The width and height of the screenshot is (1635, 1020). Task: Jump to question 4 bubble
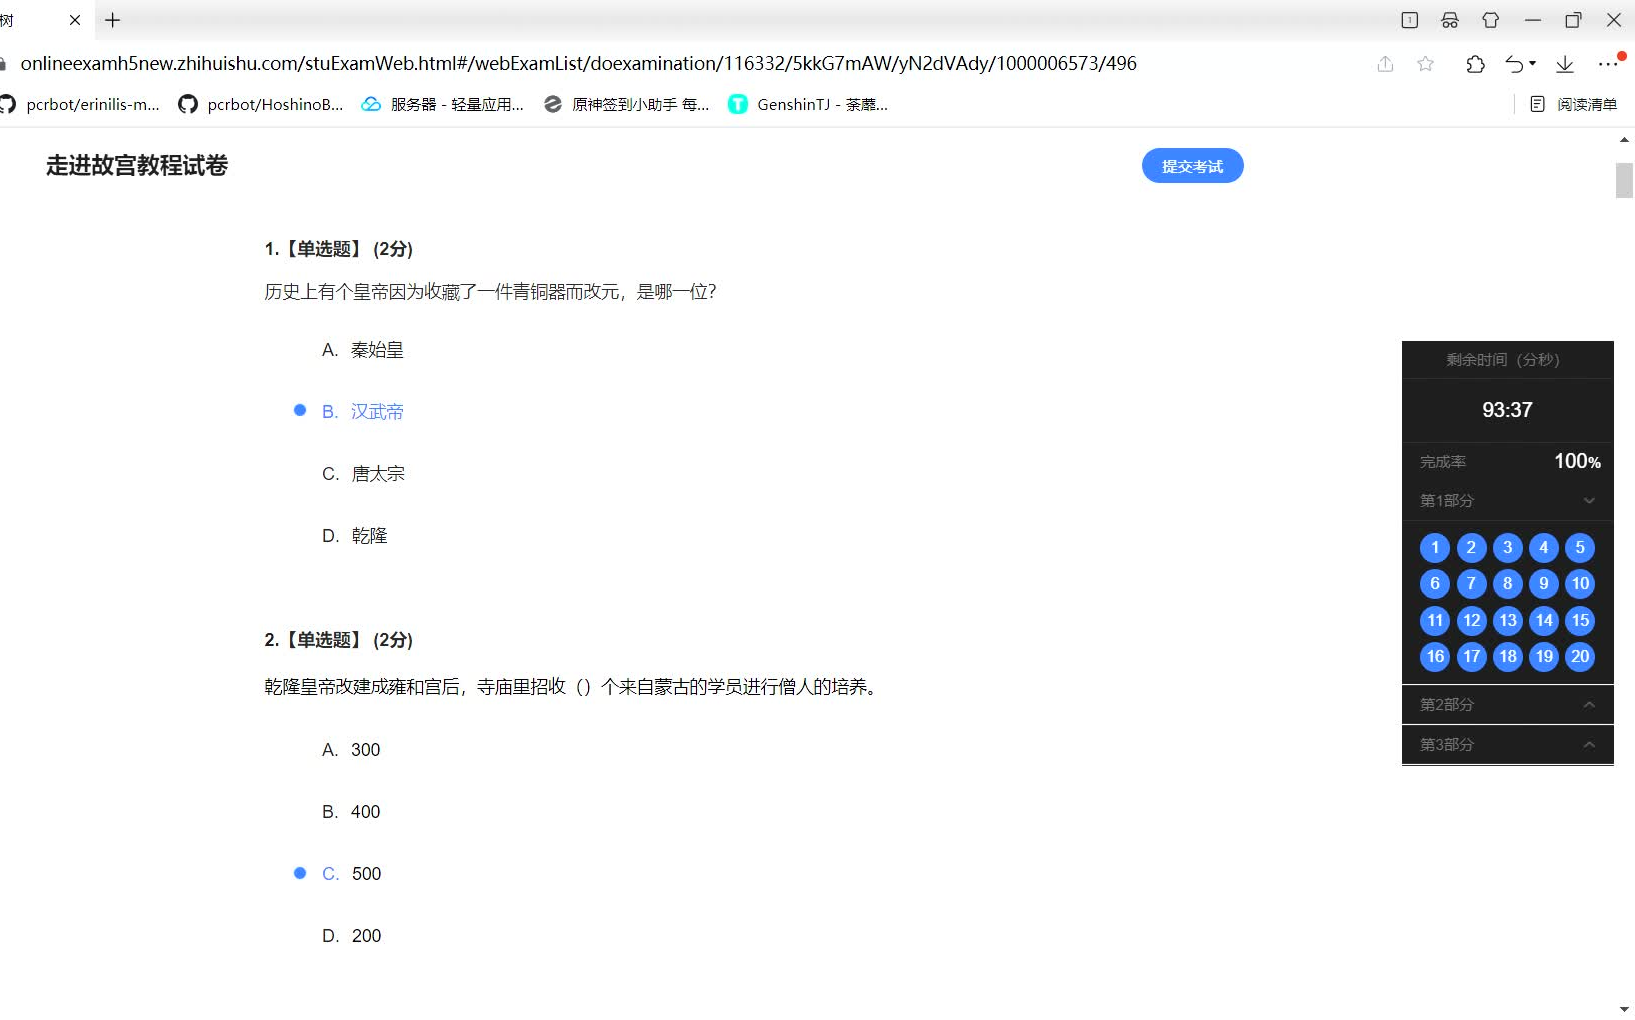point(1544,548)
